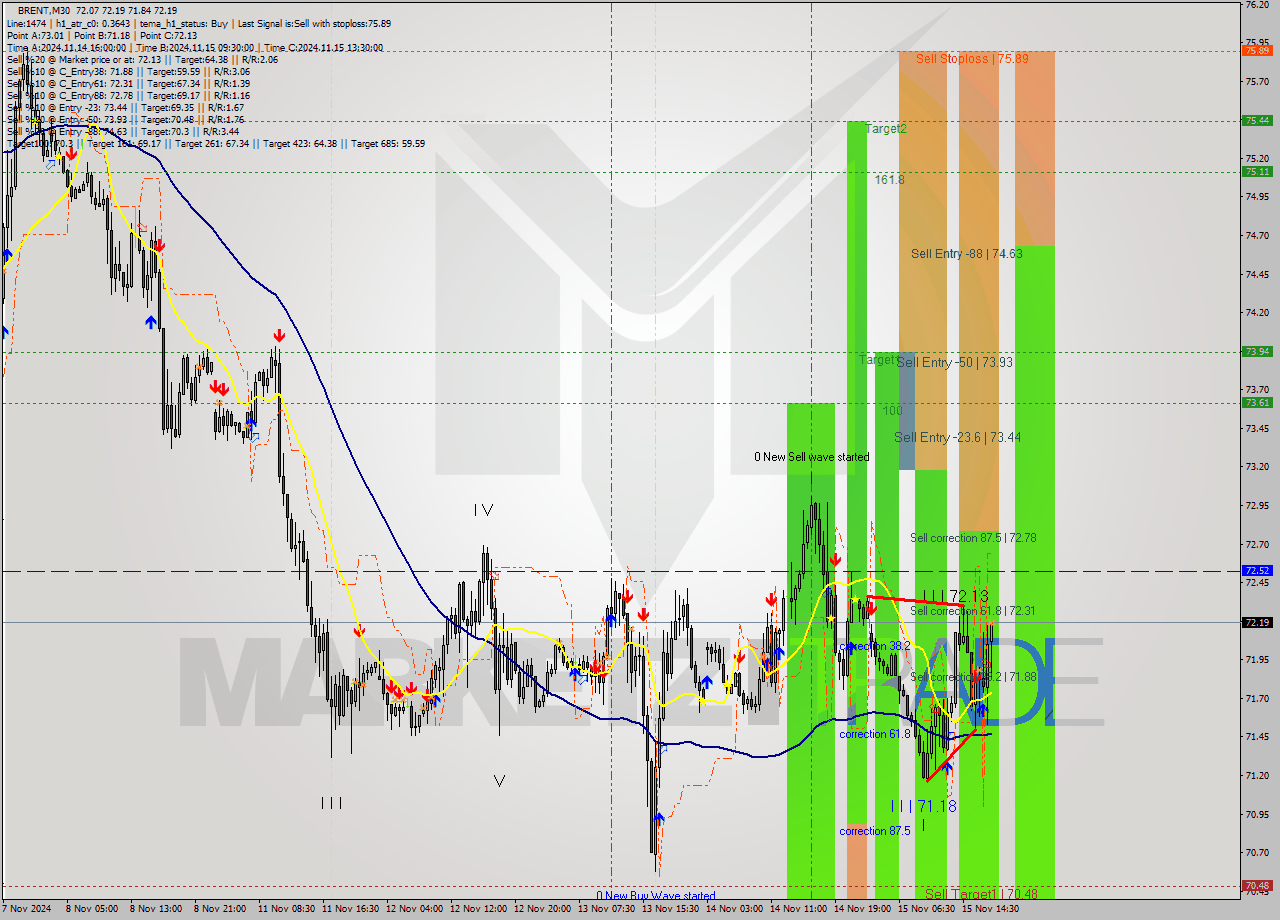
Task: Click the 'Time A:2024.11.14 16:00:00' text
Action: coord(66,47)
